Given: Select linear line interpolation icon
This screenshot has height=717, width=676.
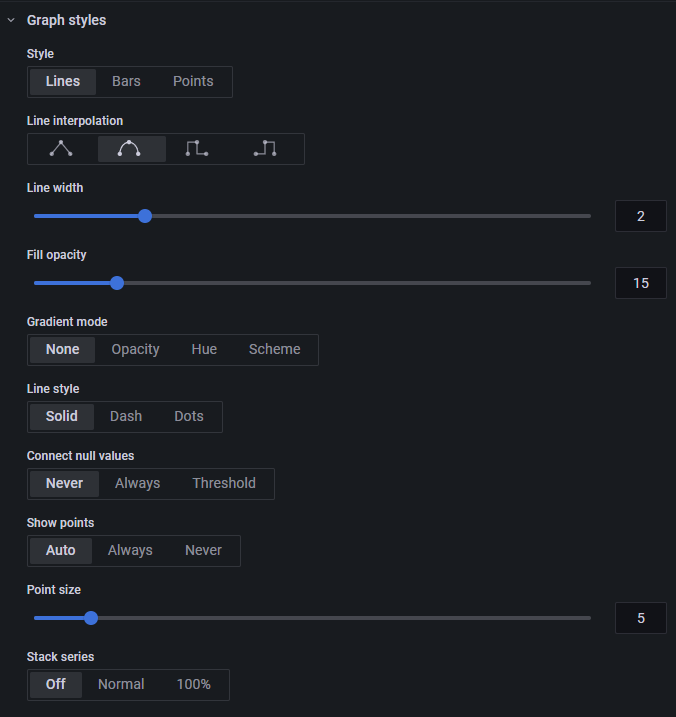Looking at the screenshot, I should click(x=61, y=149).
